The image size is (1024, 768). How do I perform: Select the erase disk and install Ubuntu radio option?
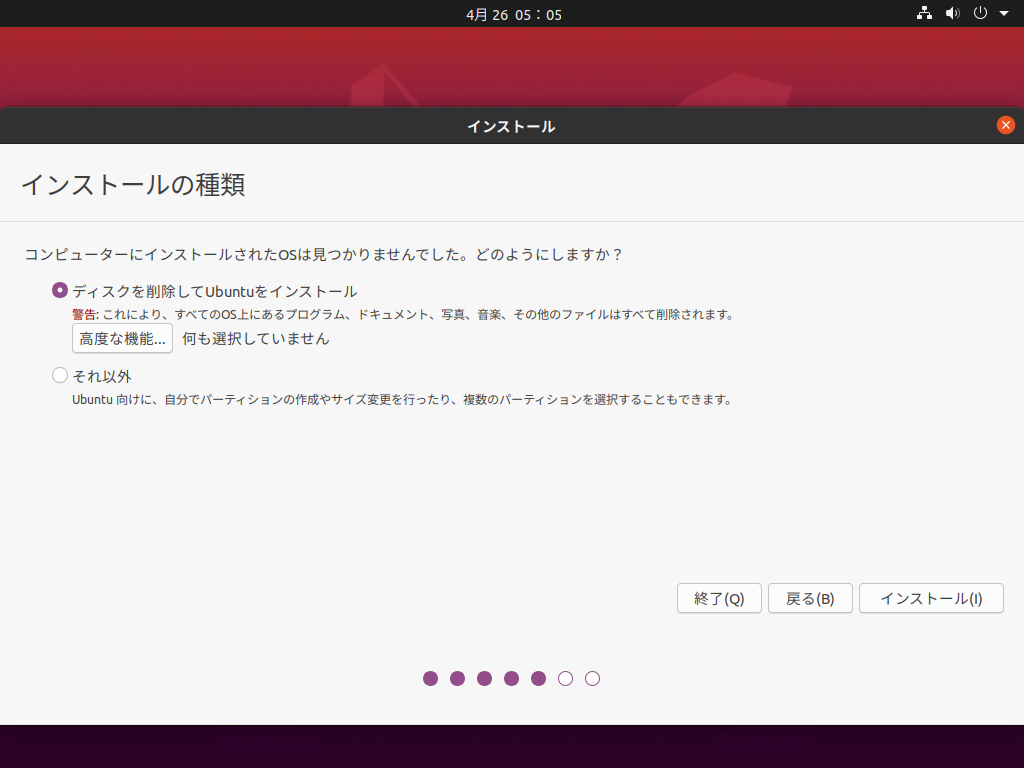tap(60, 290)
